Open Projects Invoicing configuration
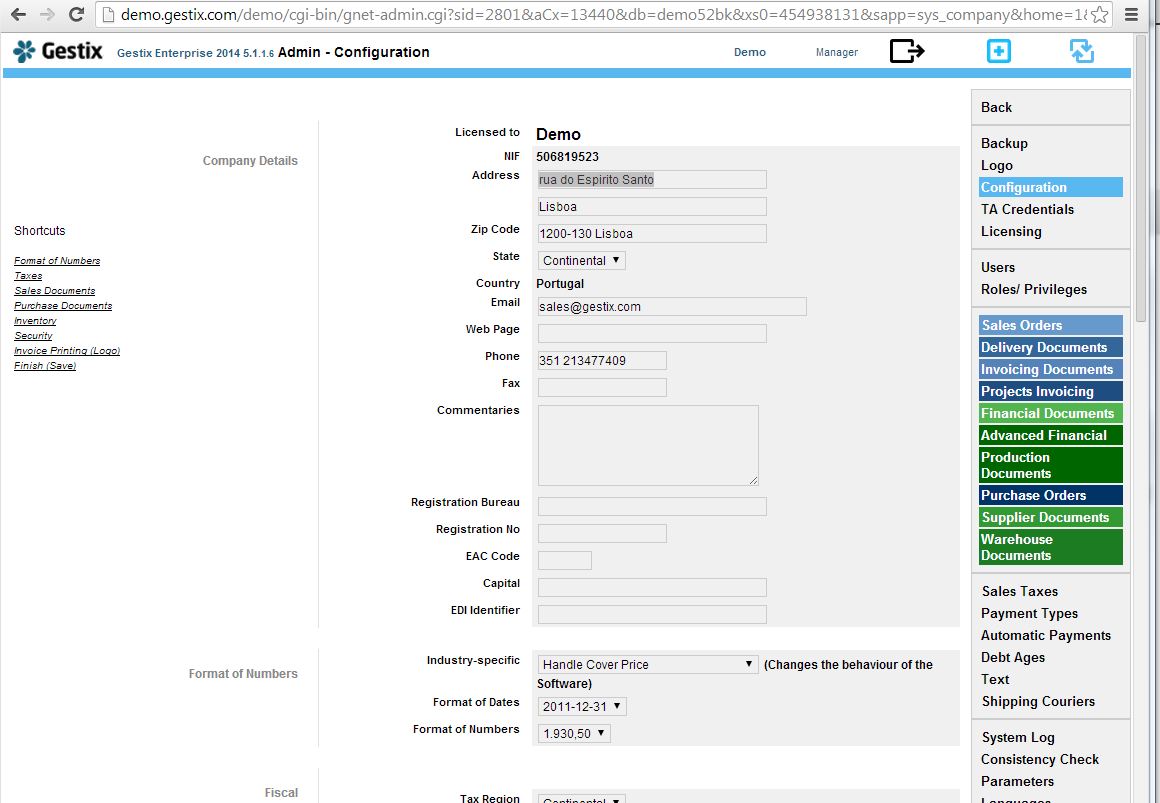This screenshot has width=1160, height=803. click(x=1051, y=392)
